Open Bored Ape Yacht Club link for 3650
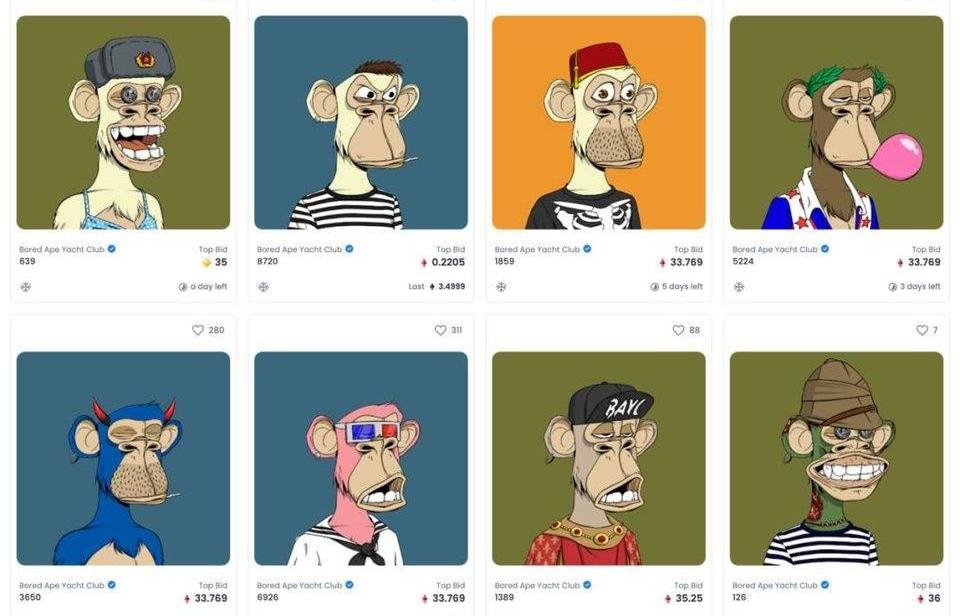The width and height of the screenshot is (960, 616). click(61, 585)
